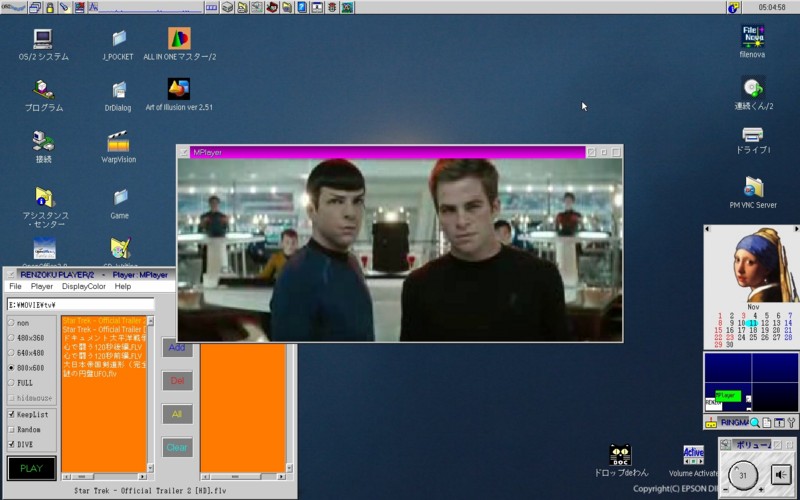Open the Volume Activate icon

point(693,455)
